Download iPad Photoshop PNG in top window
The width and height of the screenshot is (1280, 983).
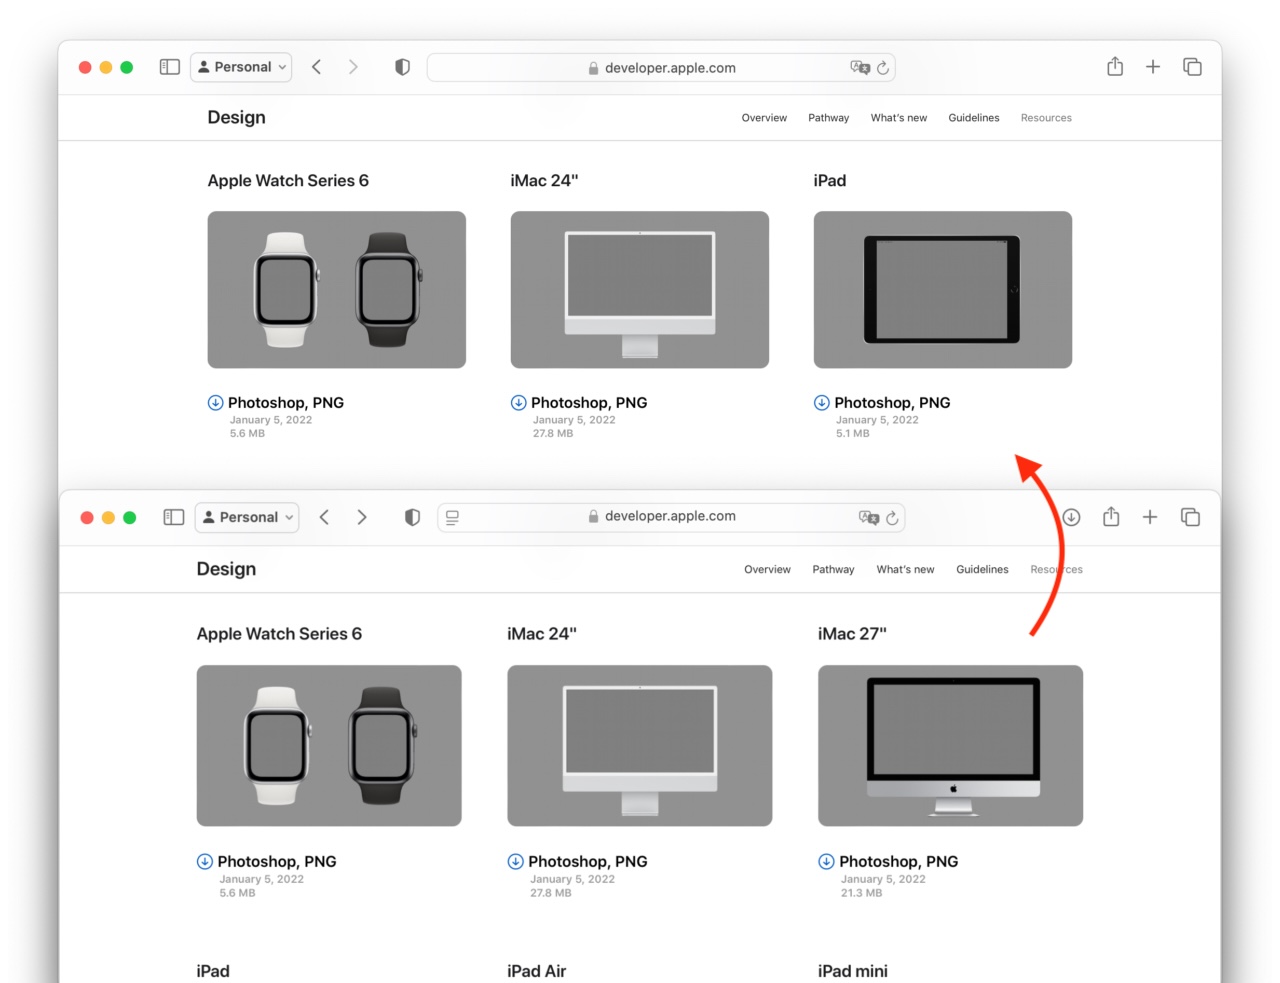pos(882,403)
